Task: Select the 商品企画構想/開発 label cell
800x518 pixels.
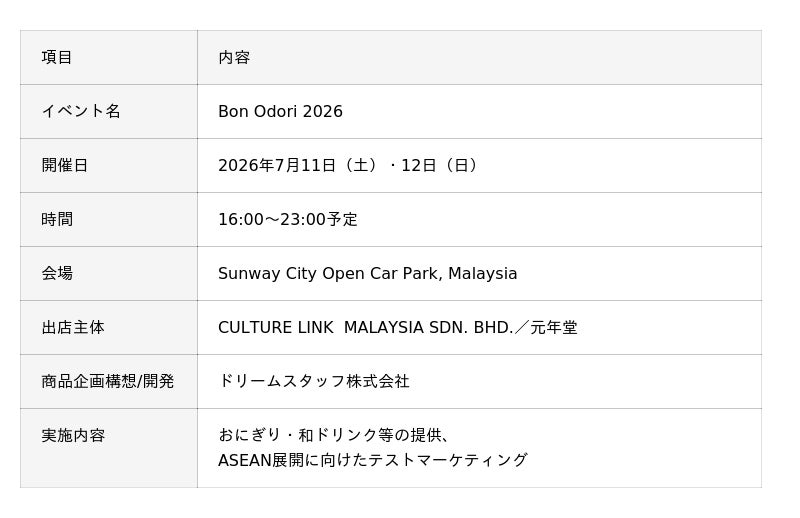Action: coord(109,381)
